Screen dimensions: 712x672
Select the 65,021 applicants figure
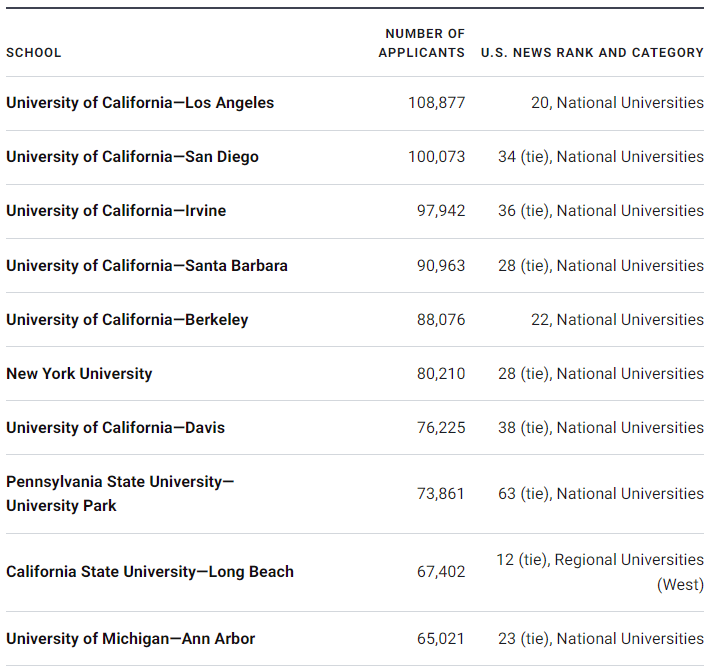click(440, 639)
